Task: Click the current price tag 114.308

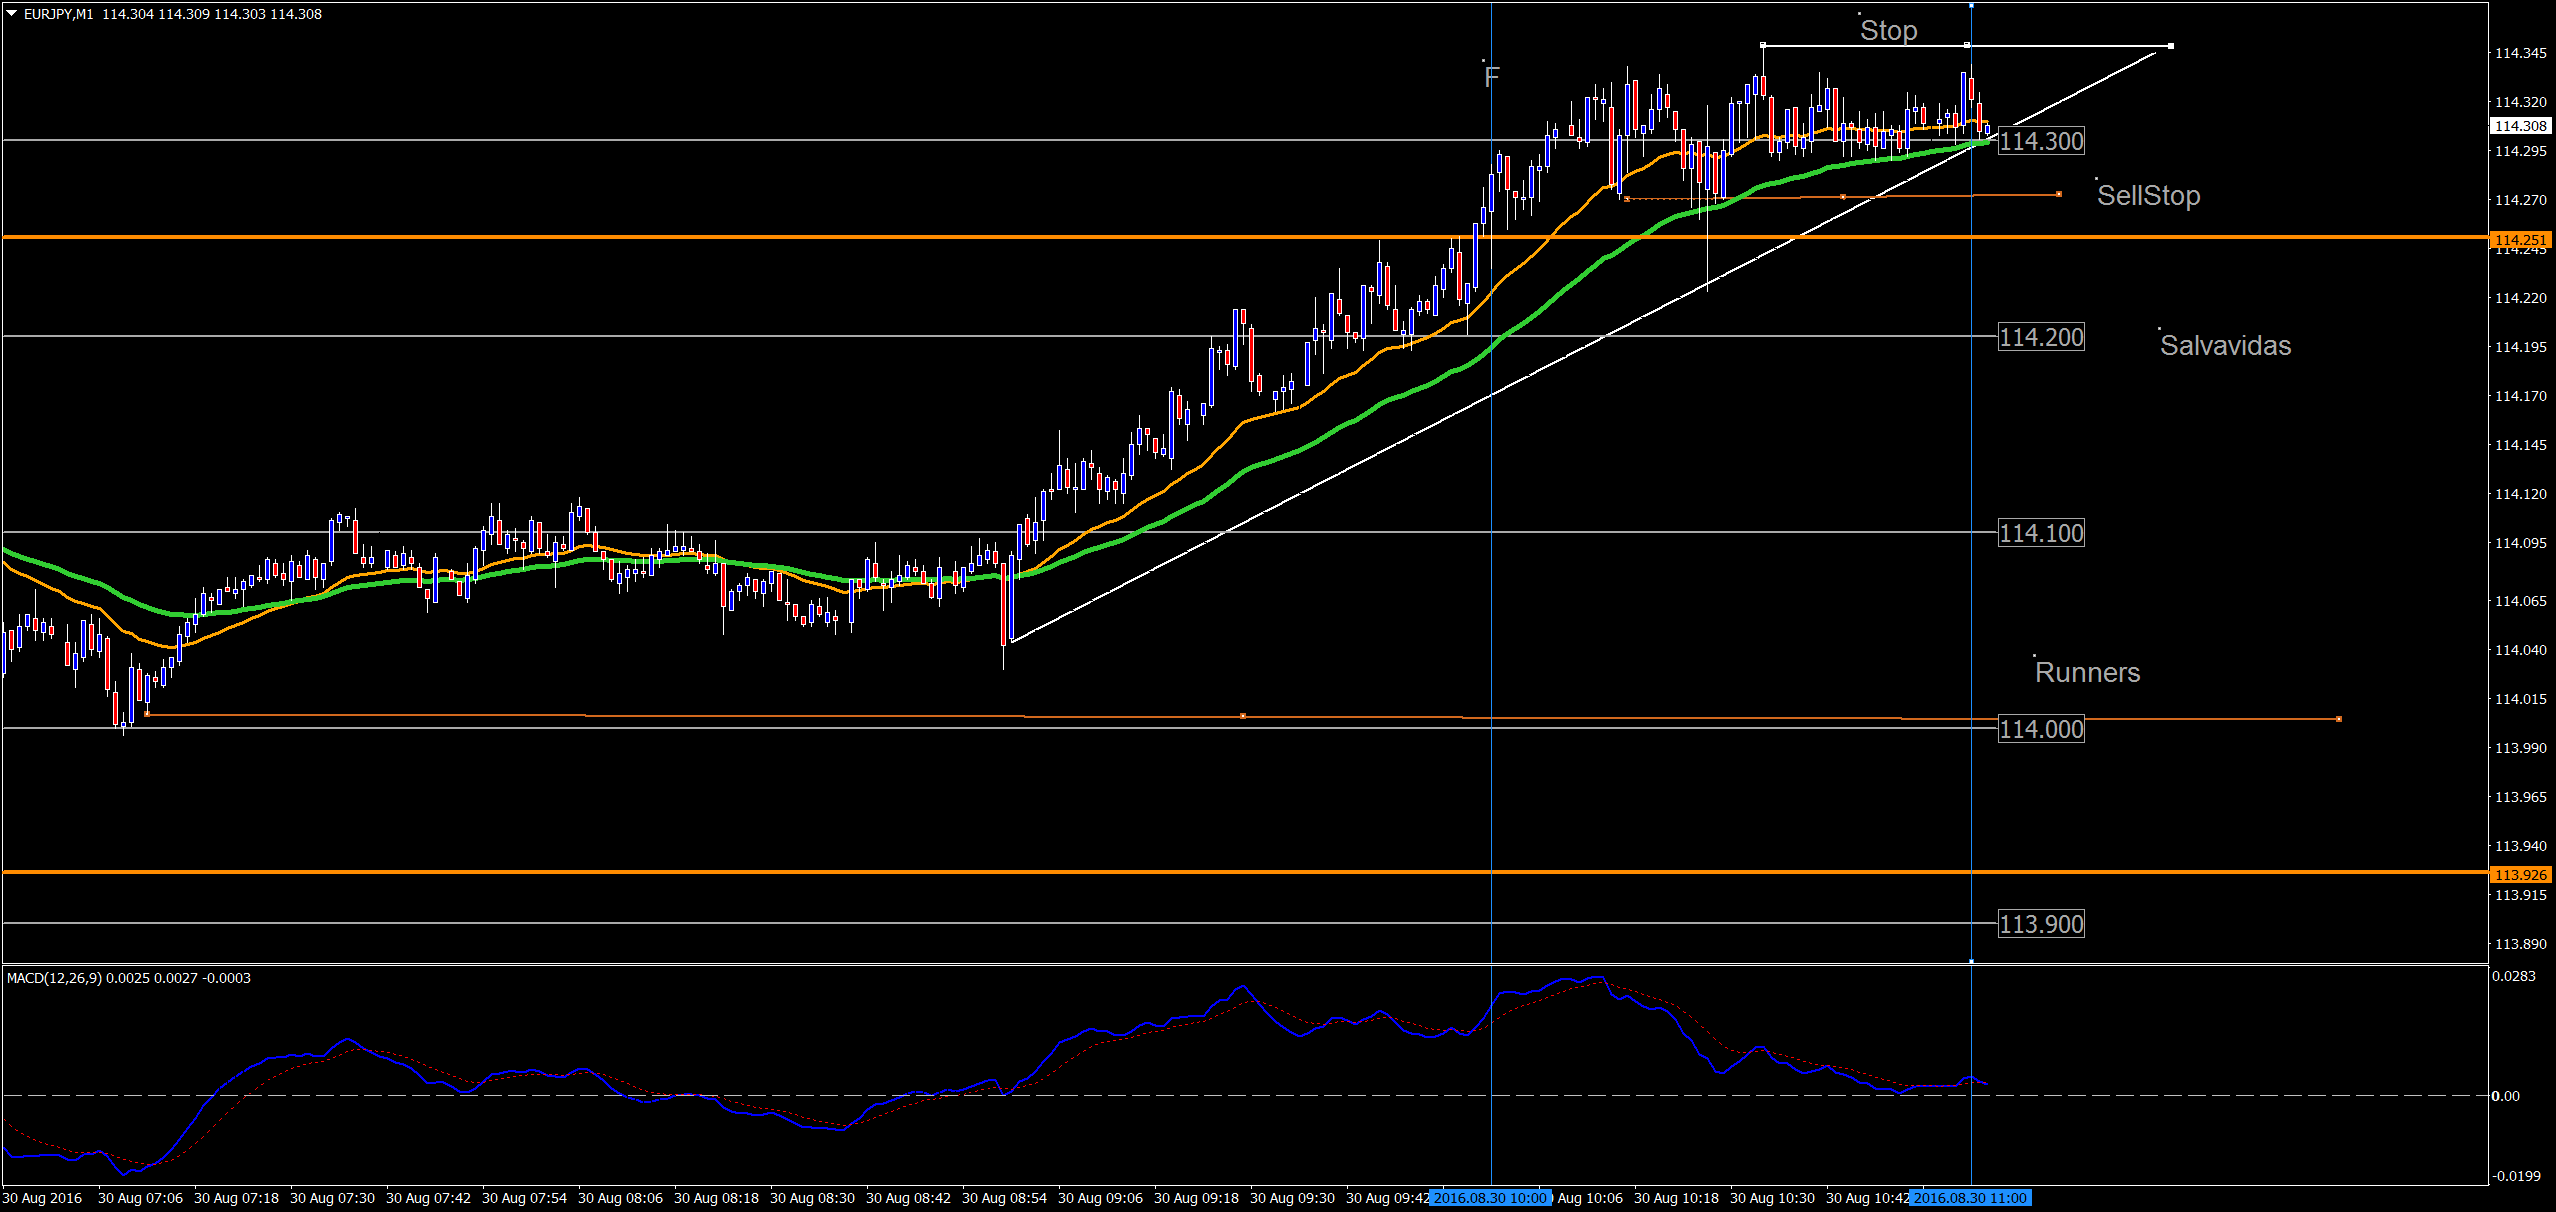Action: 2520,126
